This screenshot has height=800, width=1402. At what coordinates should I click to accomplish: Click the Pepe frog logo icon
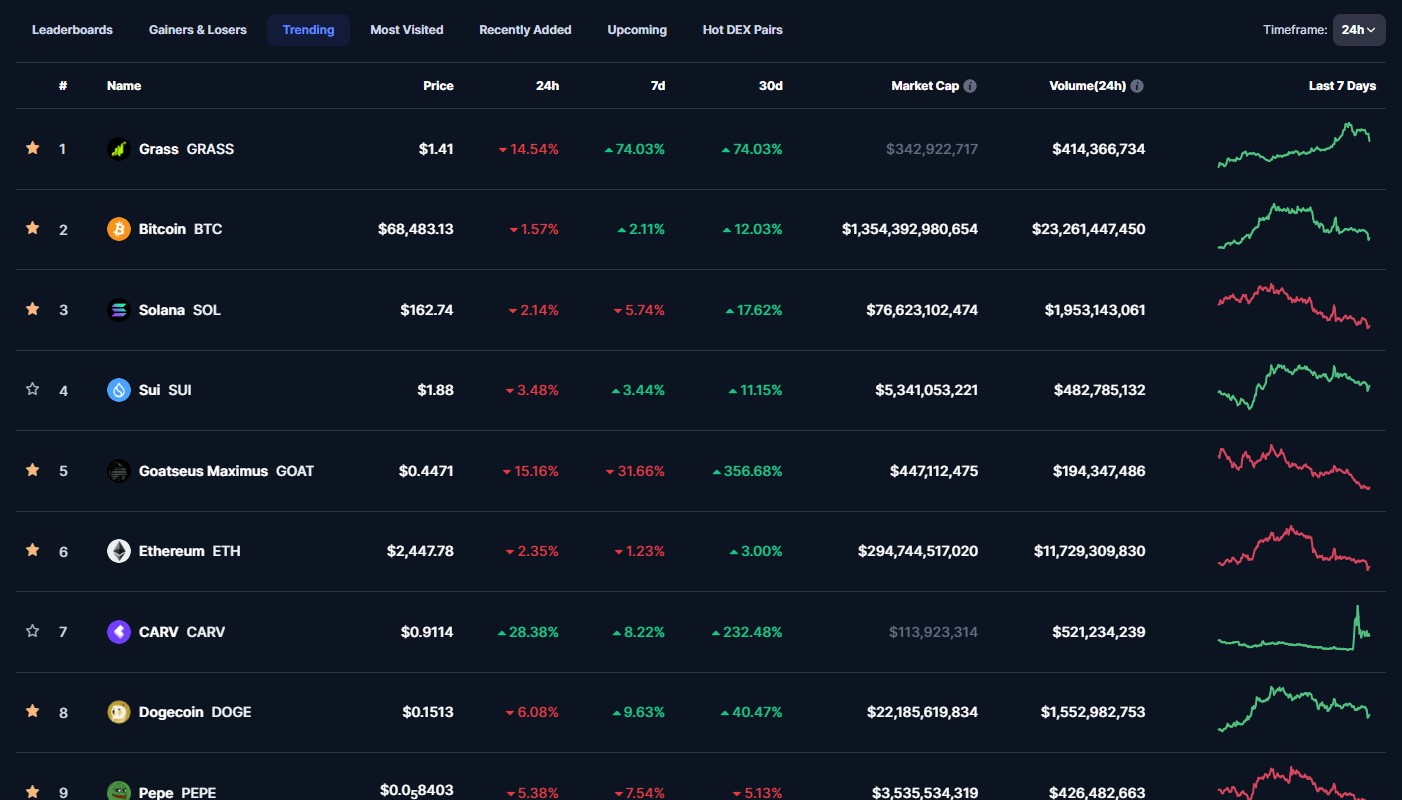tap(119, 792)
